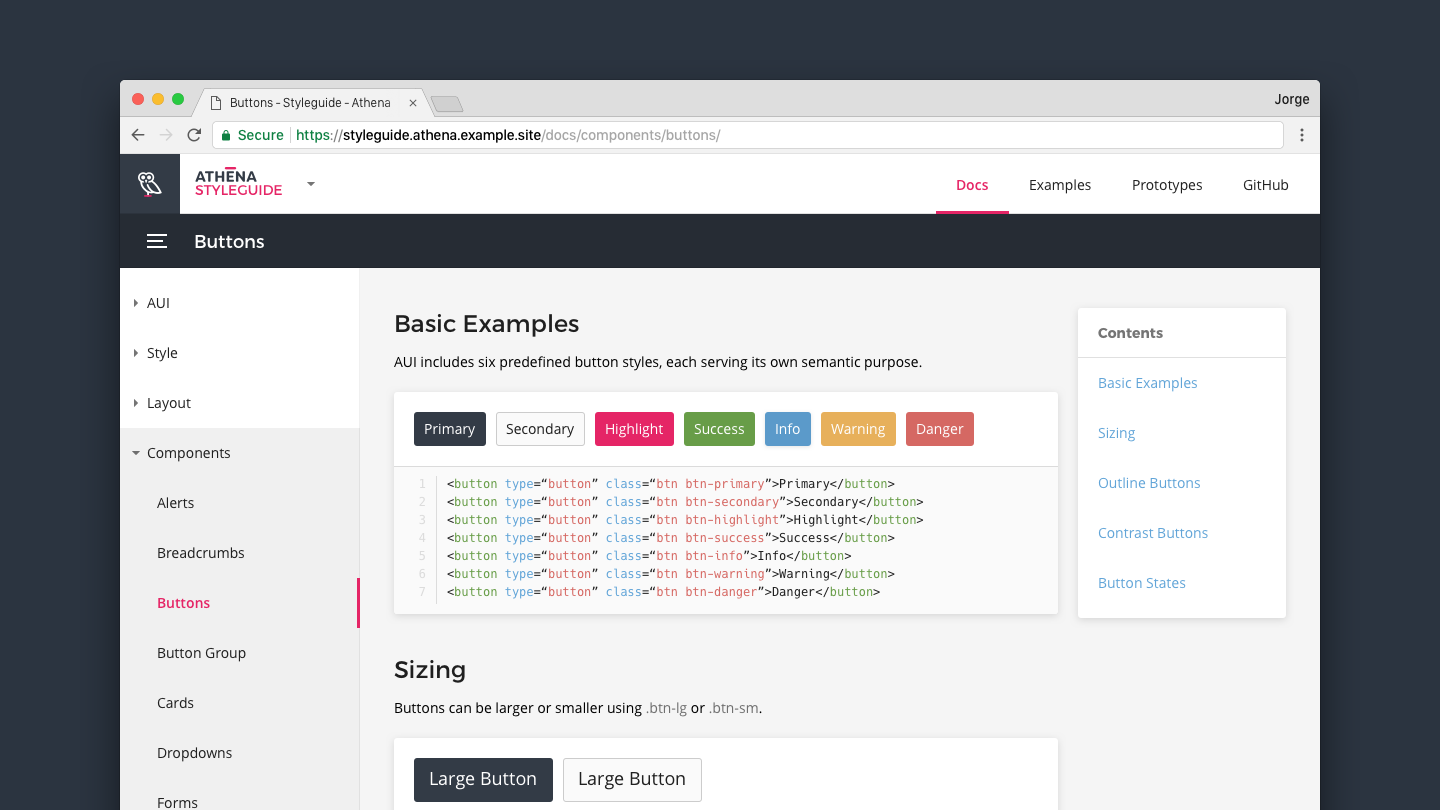Click the browser back arrow
The image size is (1440, 810).
[138, 135]
